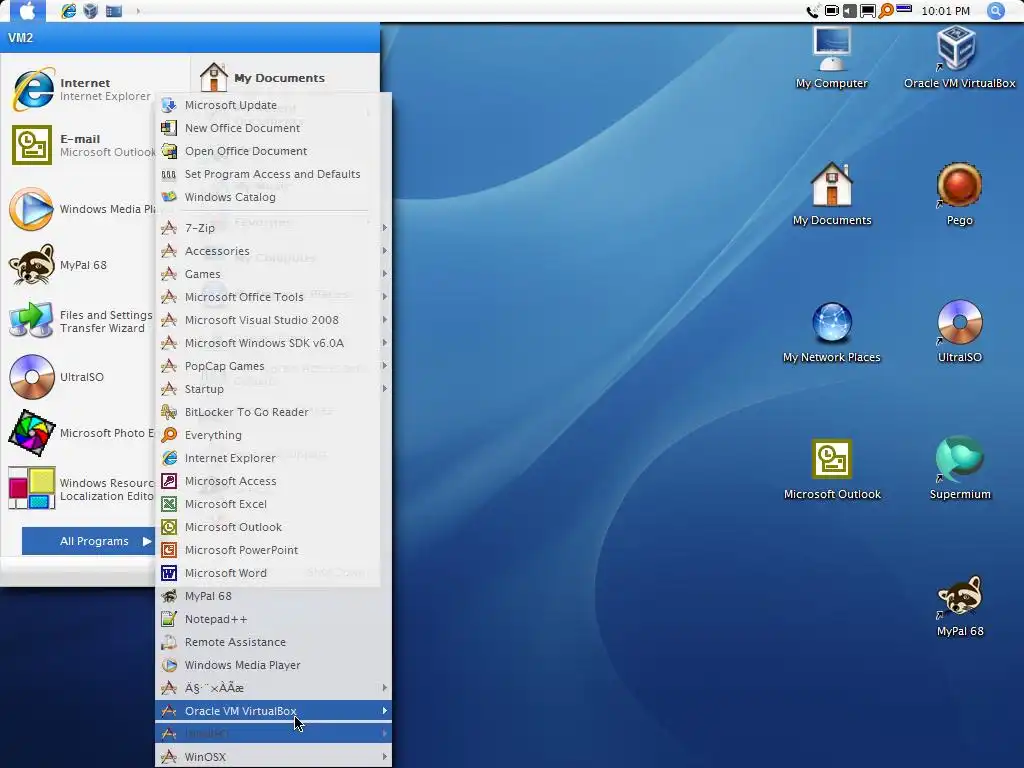Launch BitLocker To Go Reader
This screenshot has height=768, width=1024.
pos(273,412)
